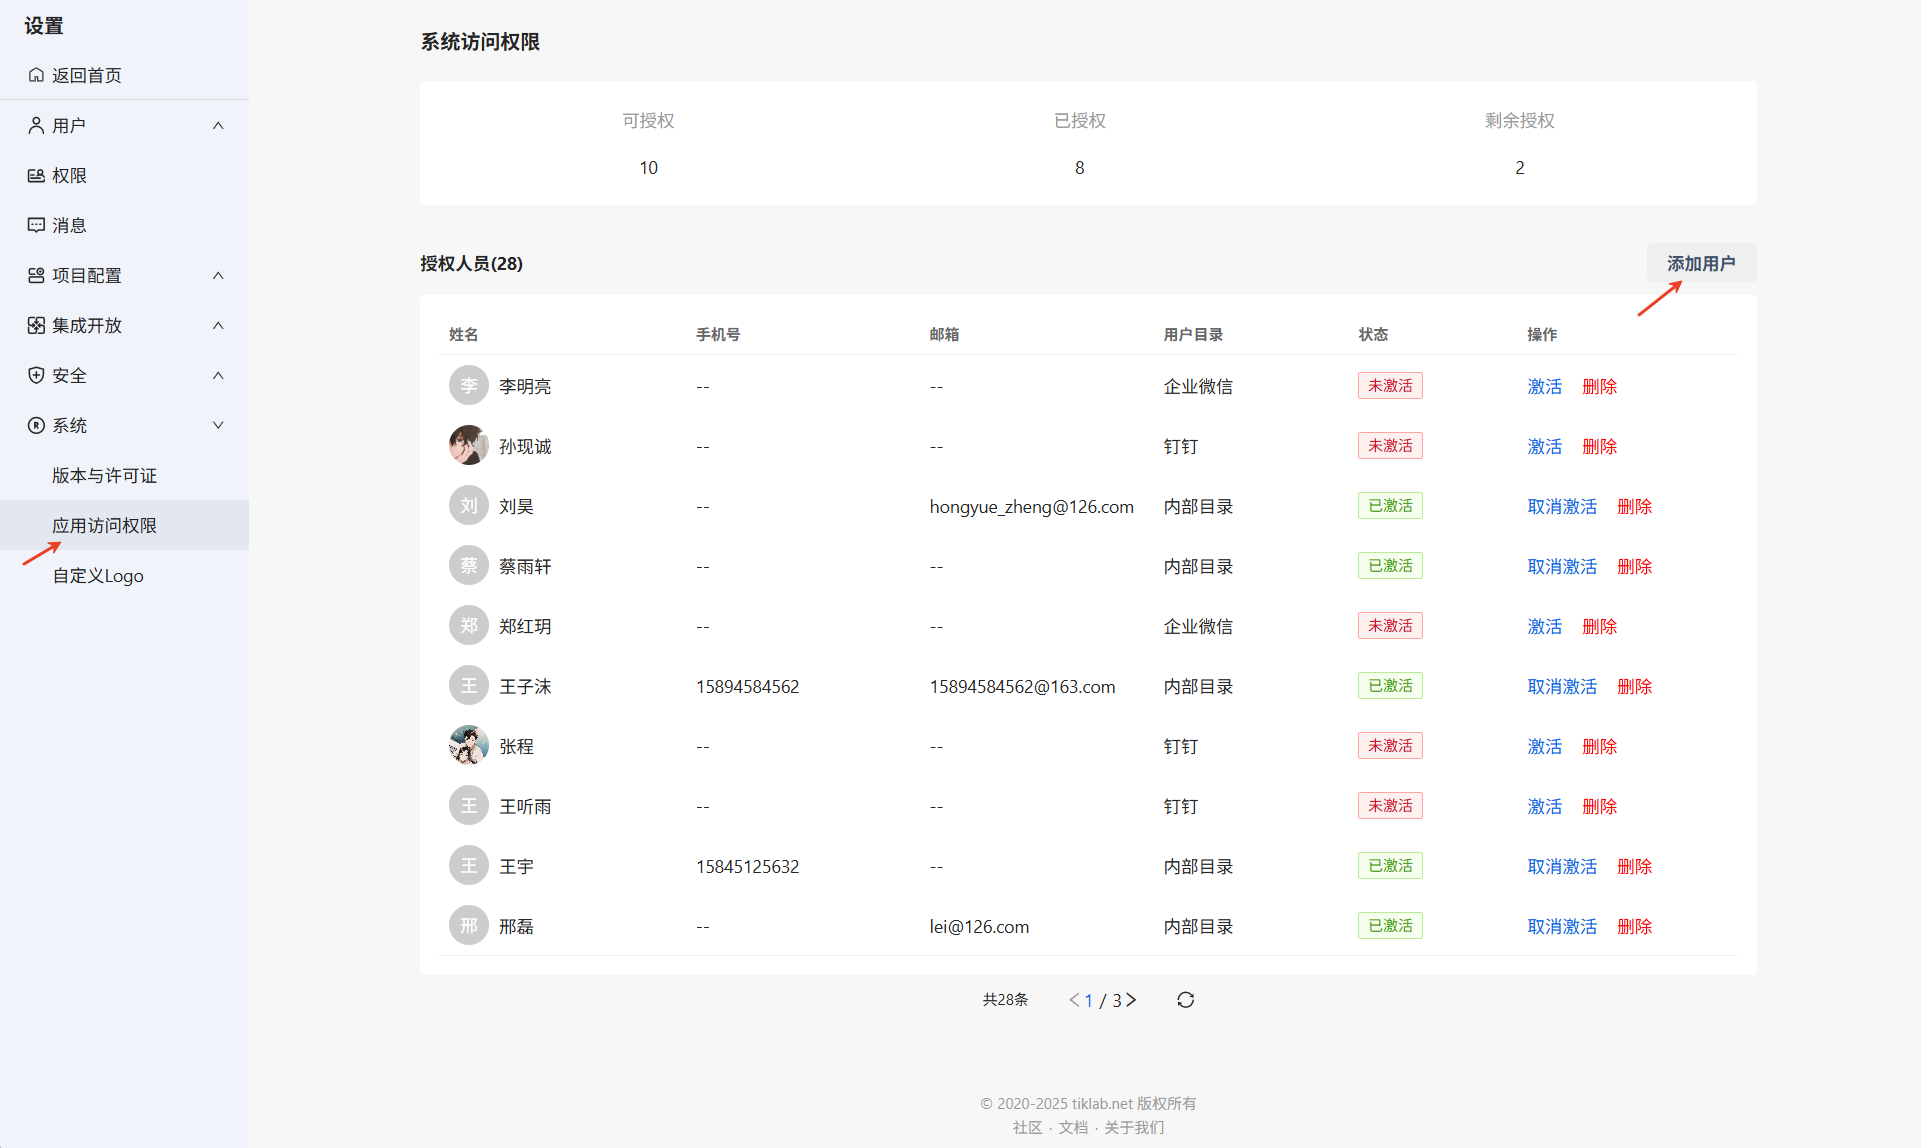Deactivate 刘昊 using 取消激活
Screen dimensions: 1921x1148
pyautogui.click(x=1562, y=506)
